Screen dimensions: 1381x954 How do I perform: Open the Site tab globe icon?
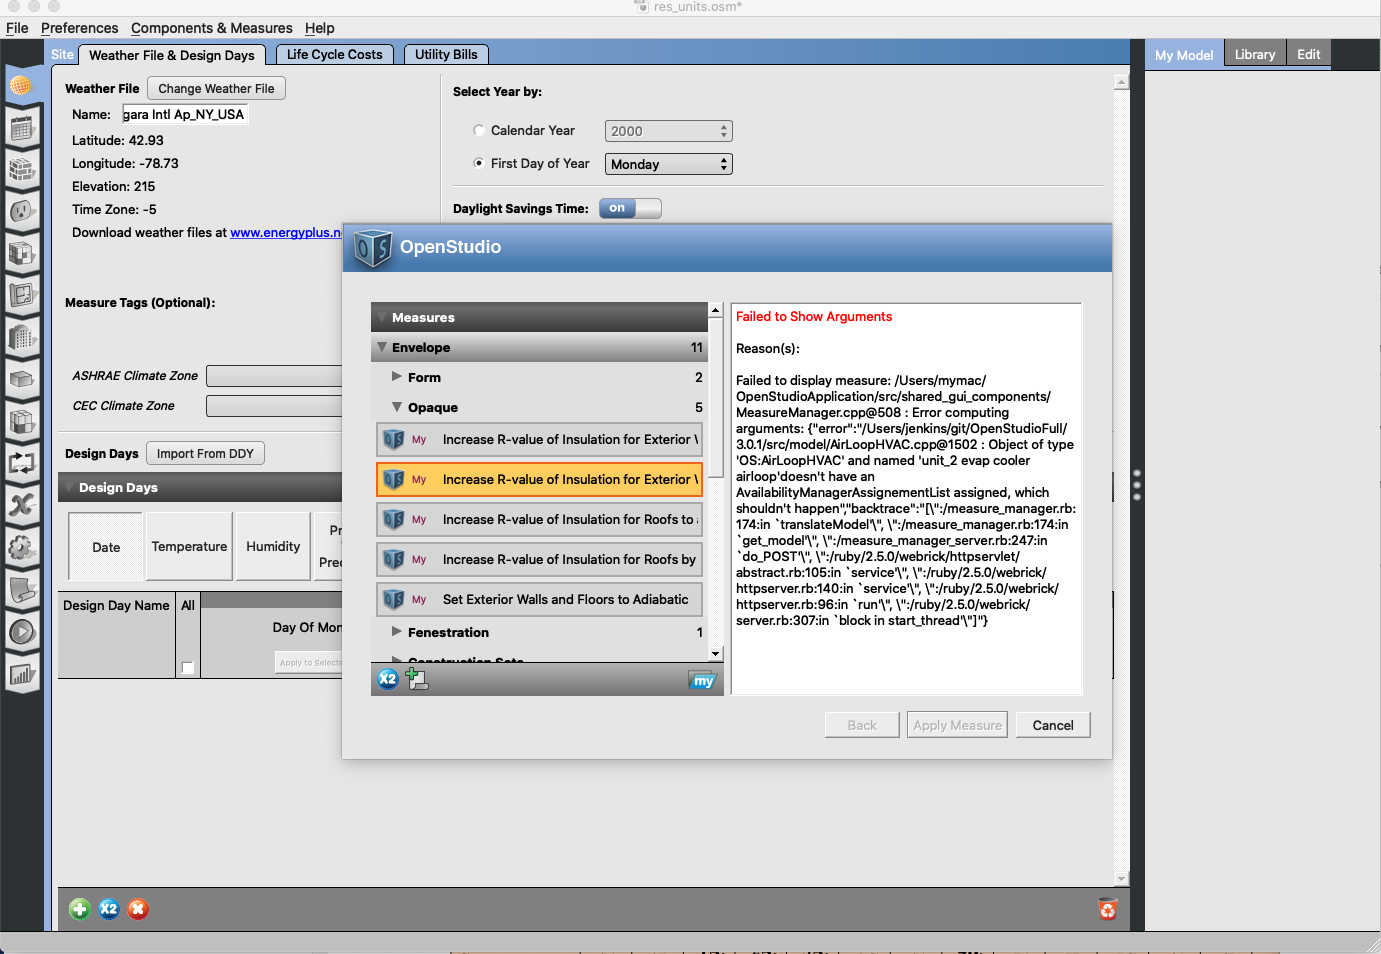coord(22,85)
